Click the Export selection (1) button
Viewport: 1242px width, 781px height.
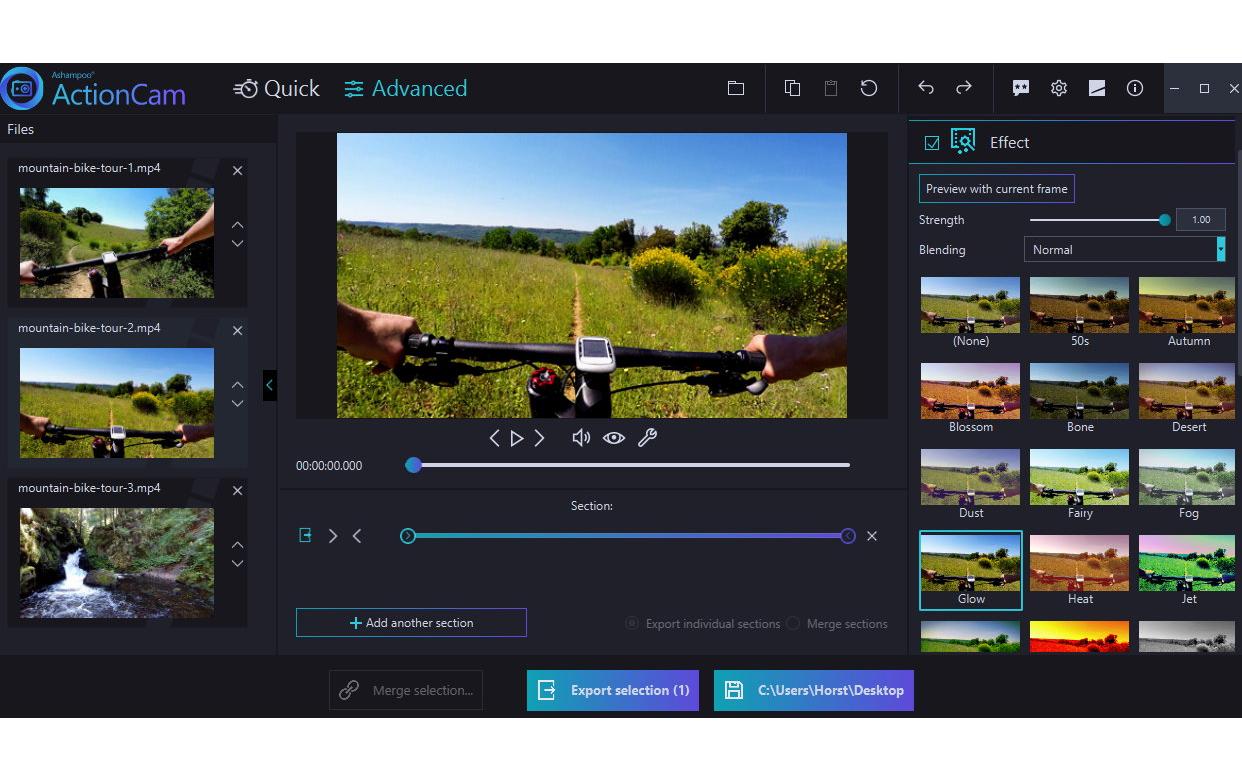(613, 690)
